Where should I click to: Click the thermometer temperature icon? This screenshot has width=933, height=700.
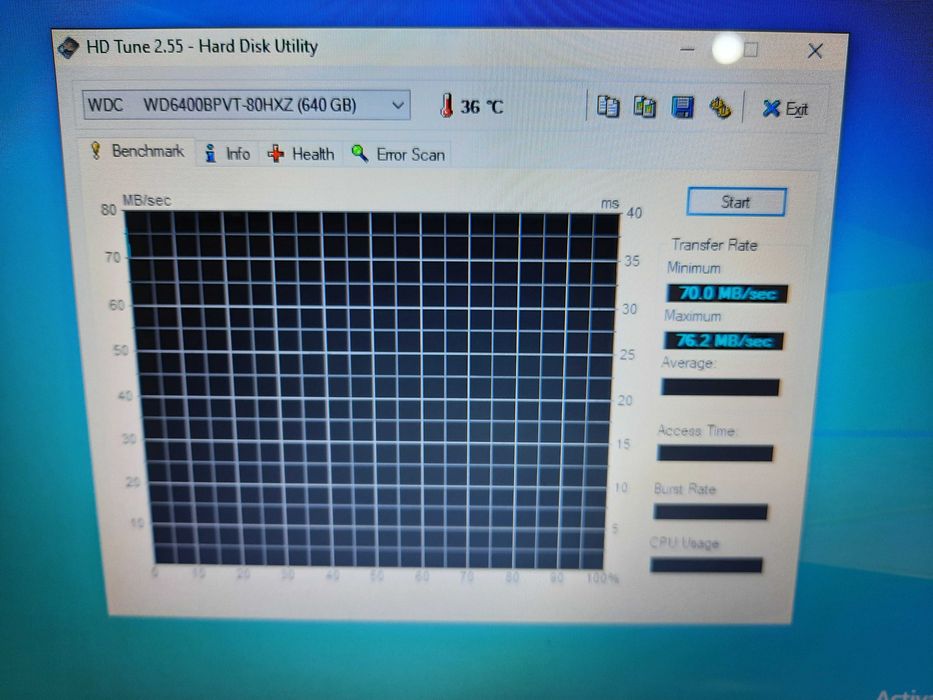click(446, 105)
